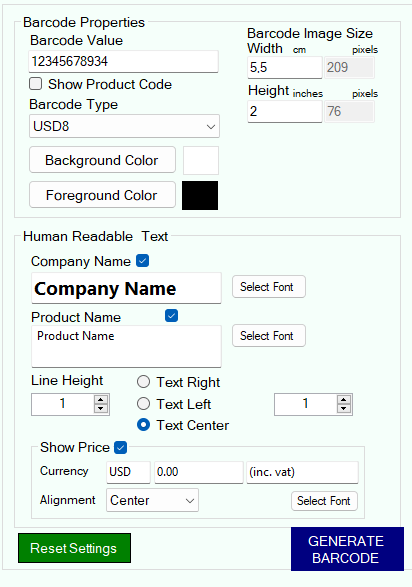Click the green Reset Settings button
The width and height of the screenshot is (412, 587).
pyautogui.click(x=74, y=548)
